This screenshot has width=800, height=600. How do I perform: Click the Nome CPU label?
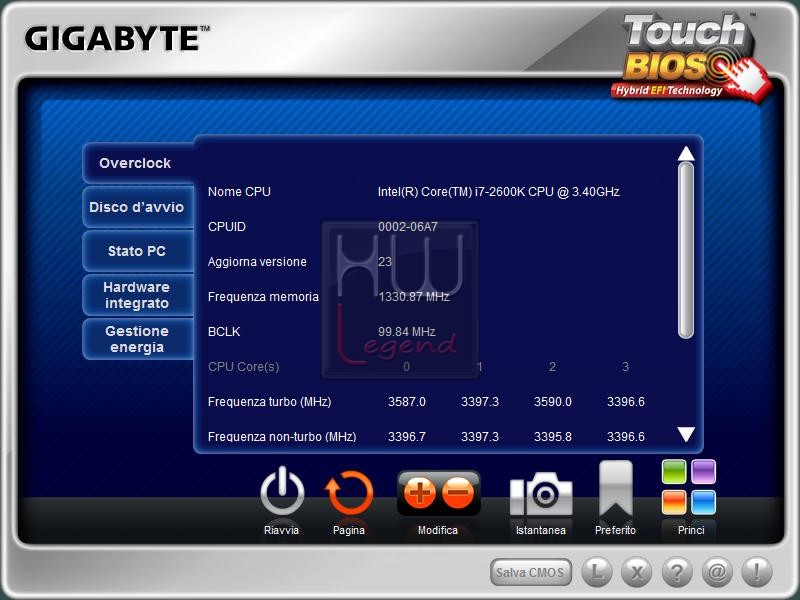click(x=239, y=192)
